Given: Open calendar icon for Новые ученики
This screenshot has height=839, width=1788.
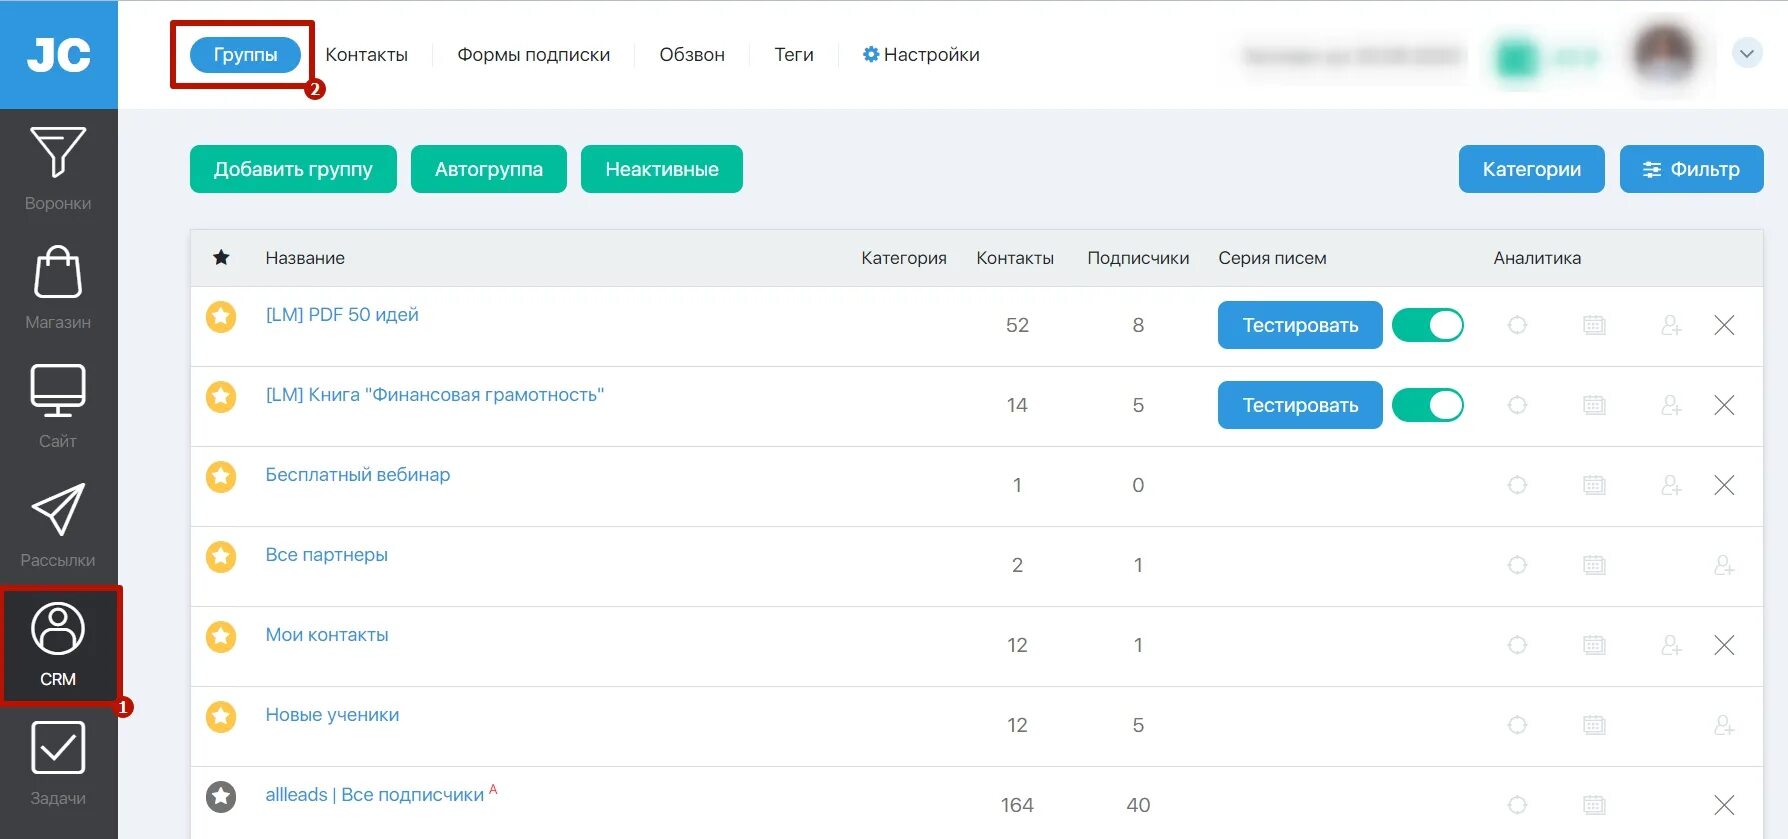Looking at the screenshot, I should coord(1594,725).
